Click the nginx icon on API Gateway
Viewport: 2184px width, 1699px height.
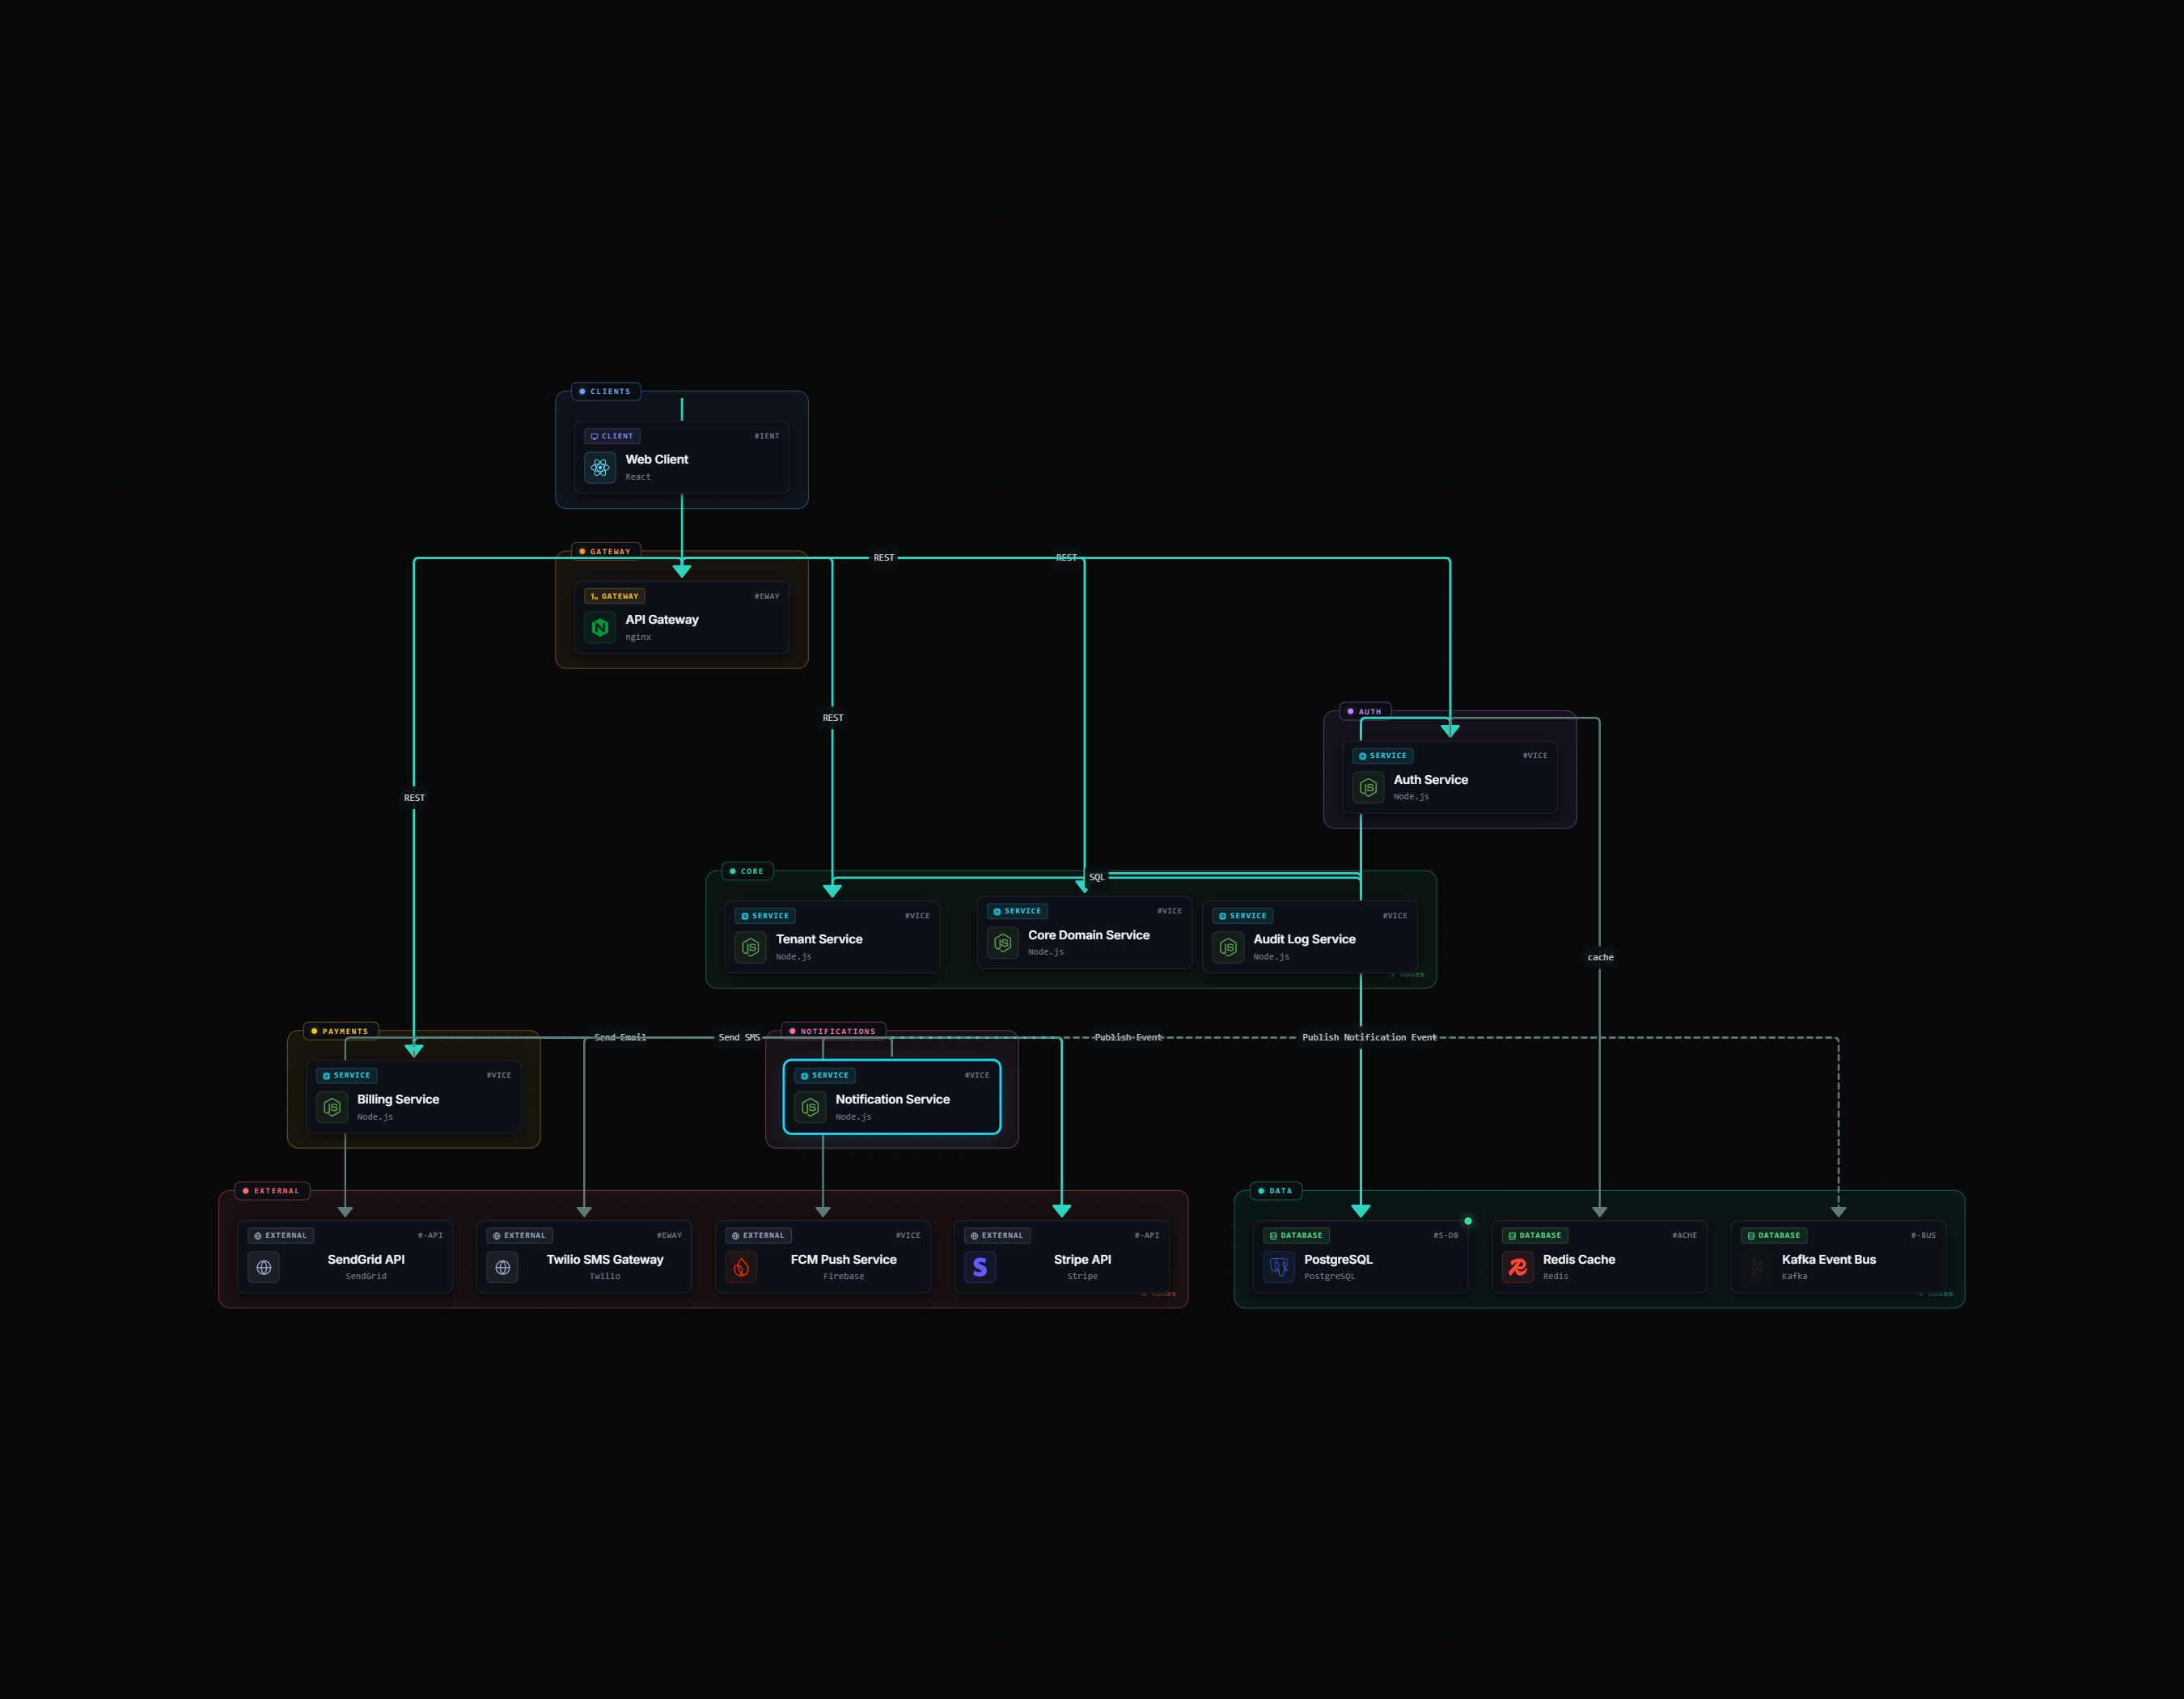click(600, 627)
